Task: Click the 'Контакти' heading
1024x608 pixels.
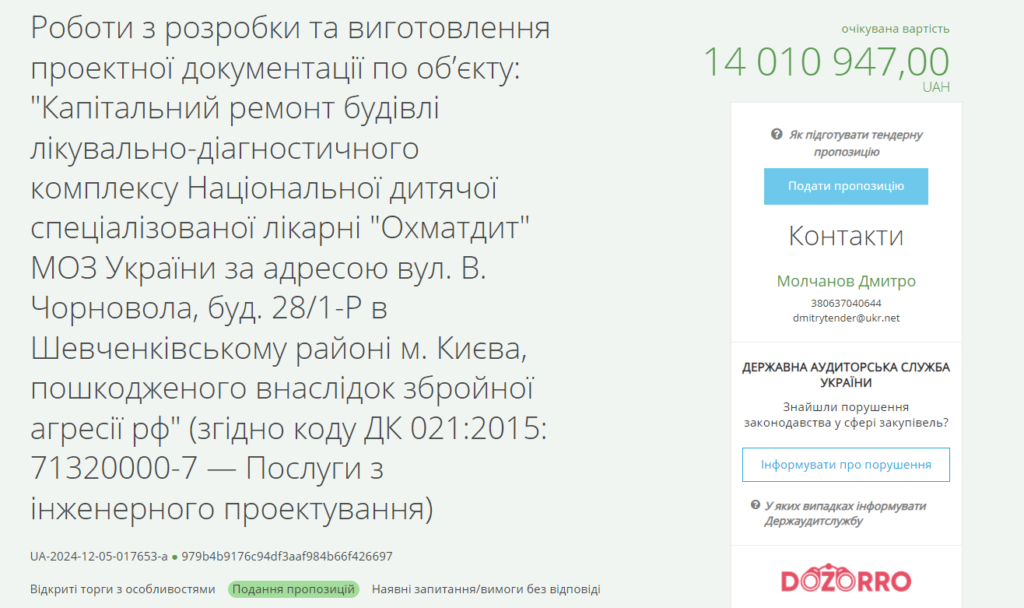Action: coord(846,236)
